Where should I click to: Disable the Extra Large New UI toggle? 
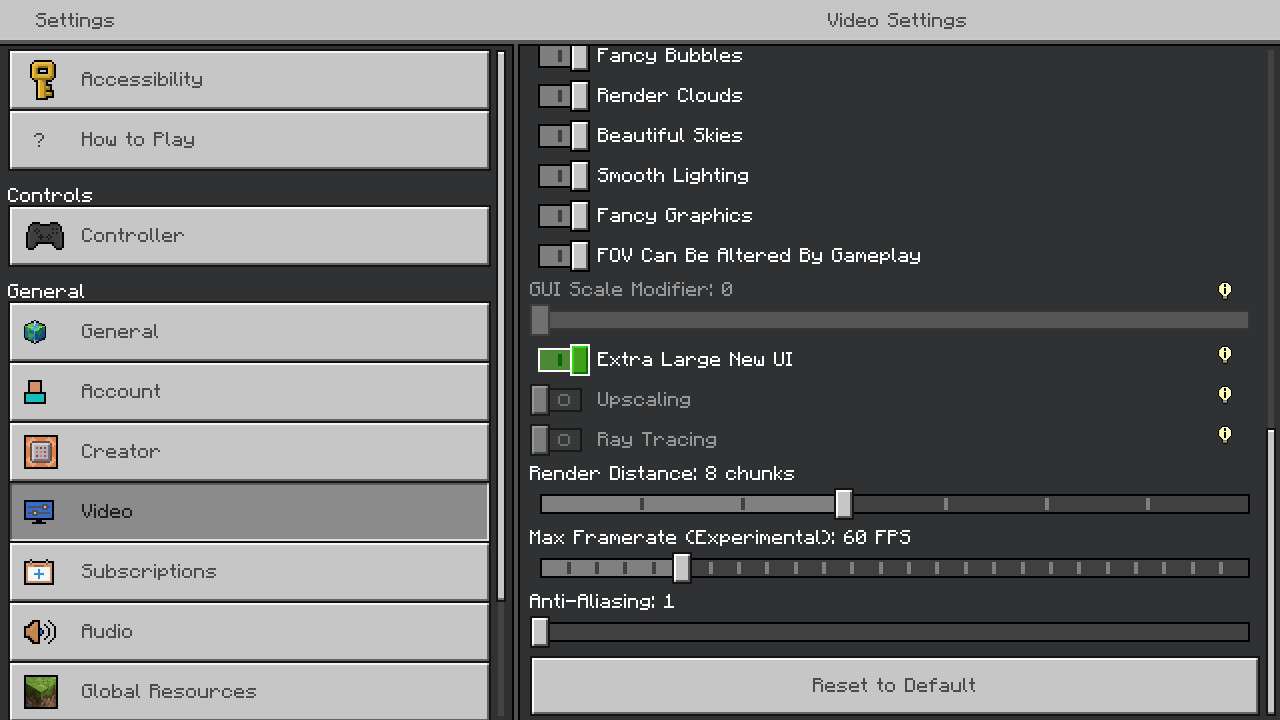coord(563,360)
